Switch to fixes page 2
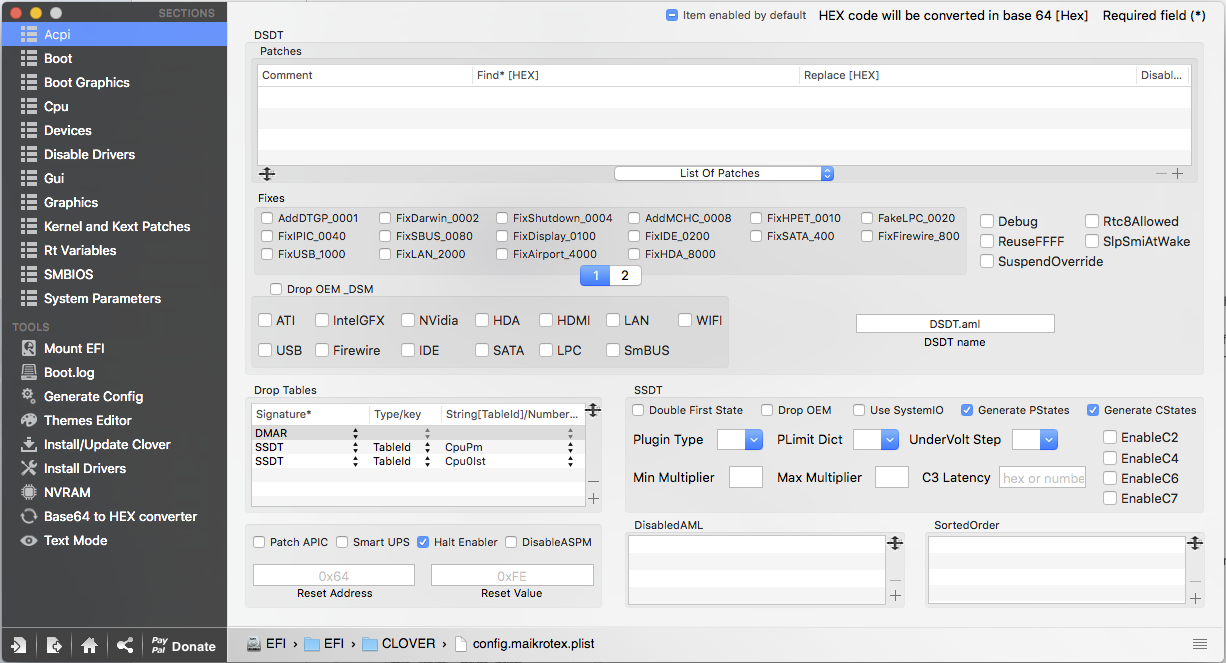 click(x=625, y=275)
